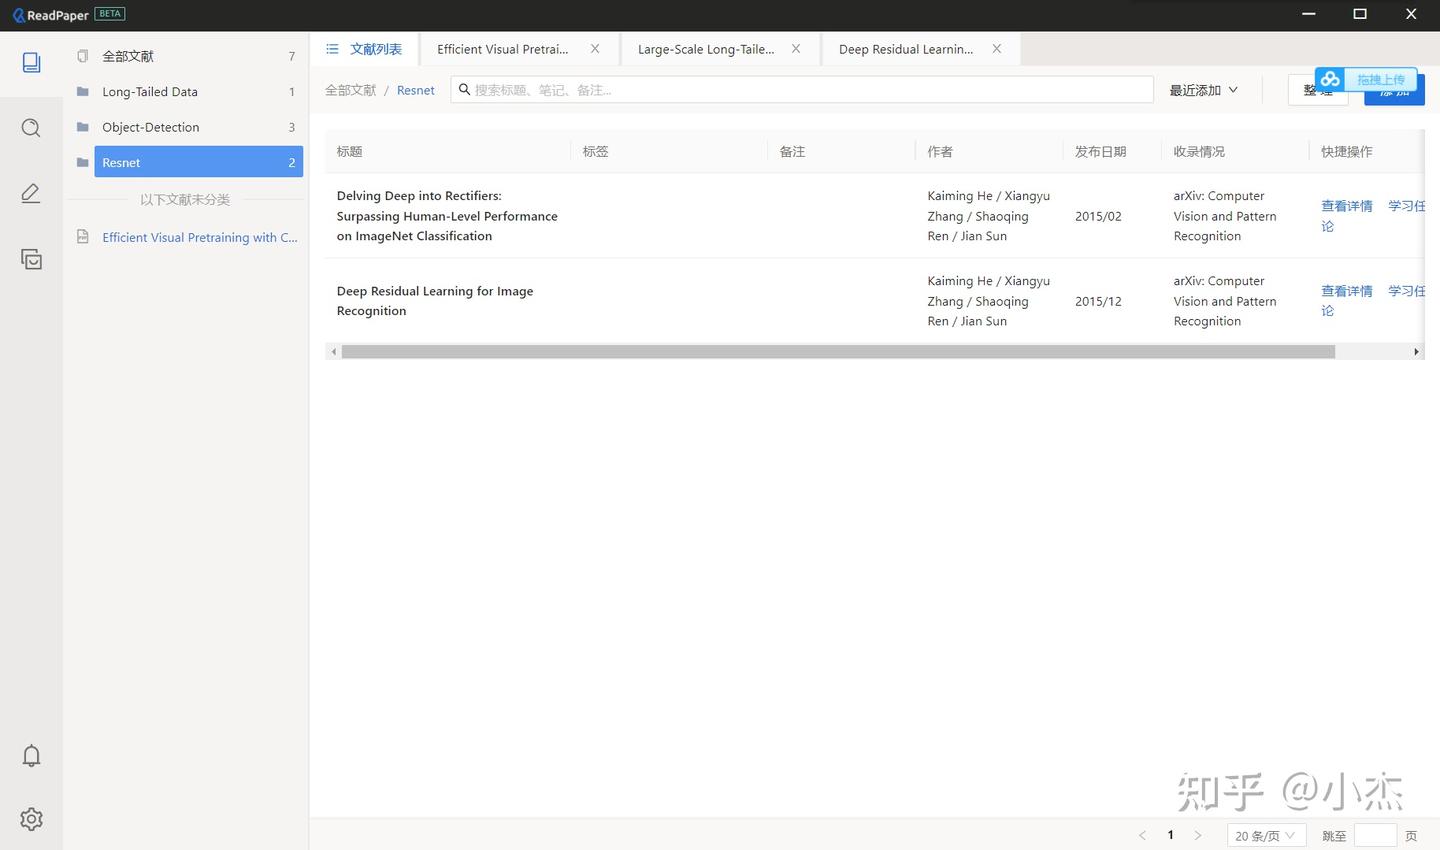This screenshot has width=1440, height=850.
Task: Open uncategorized paper Efficient Visual Pretraining with C...
Action: point(200,237)
